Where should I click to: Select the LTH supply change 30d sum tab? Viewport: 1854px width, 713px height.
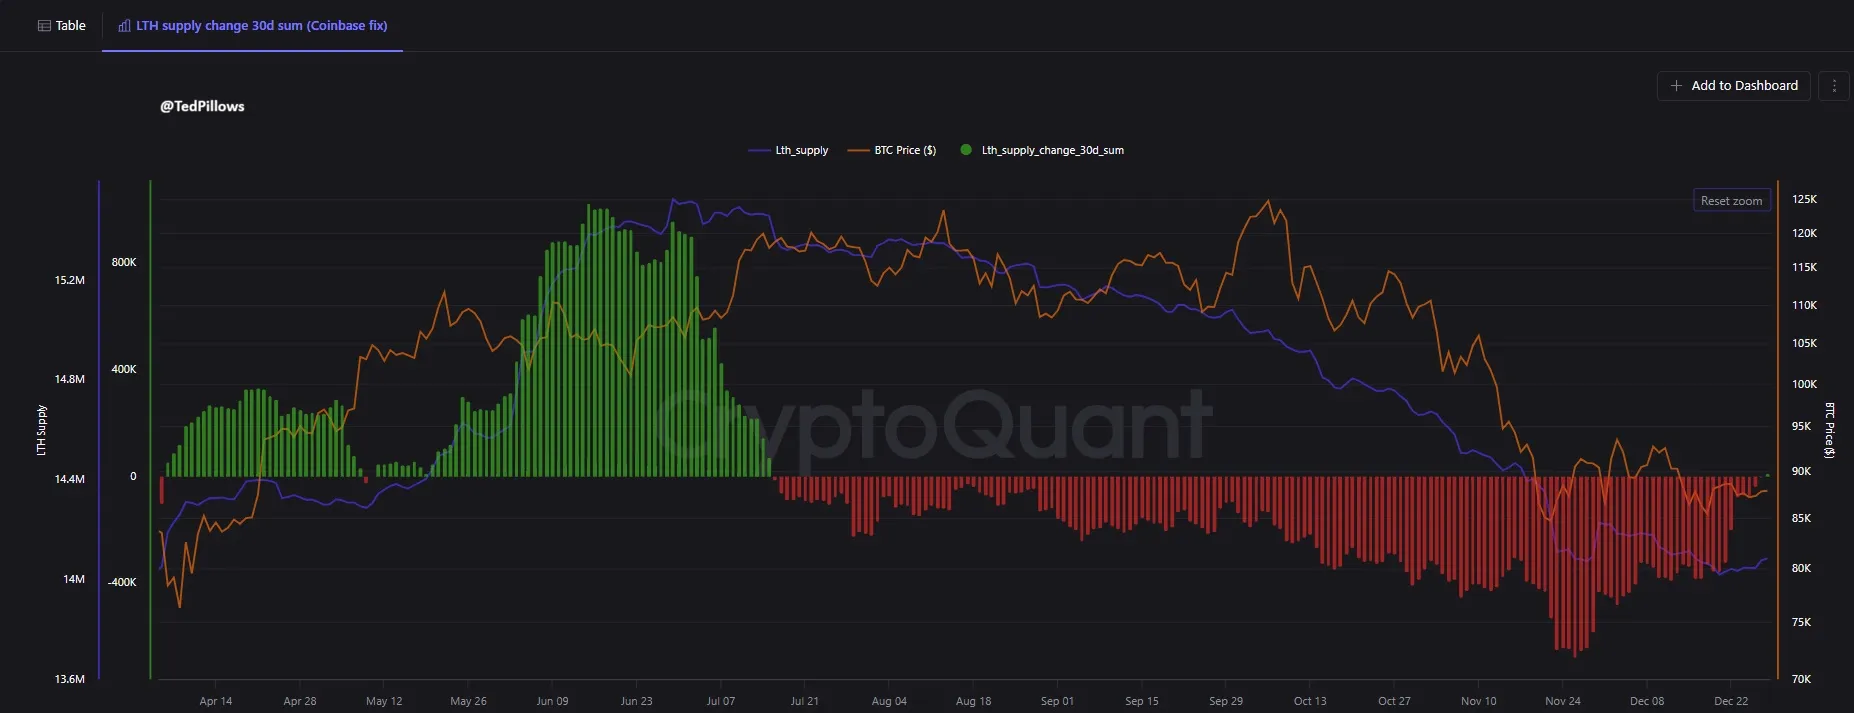point(261,26)
